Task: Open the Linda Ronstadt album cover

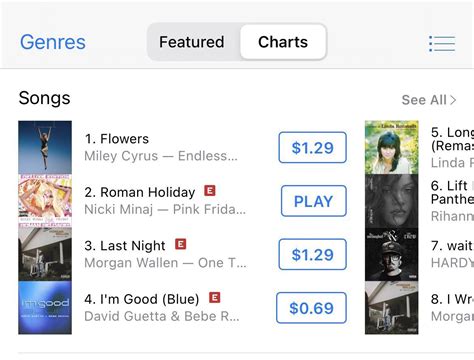Action: tap(392, 147)
